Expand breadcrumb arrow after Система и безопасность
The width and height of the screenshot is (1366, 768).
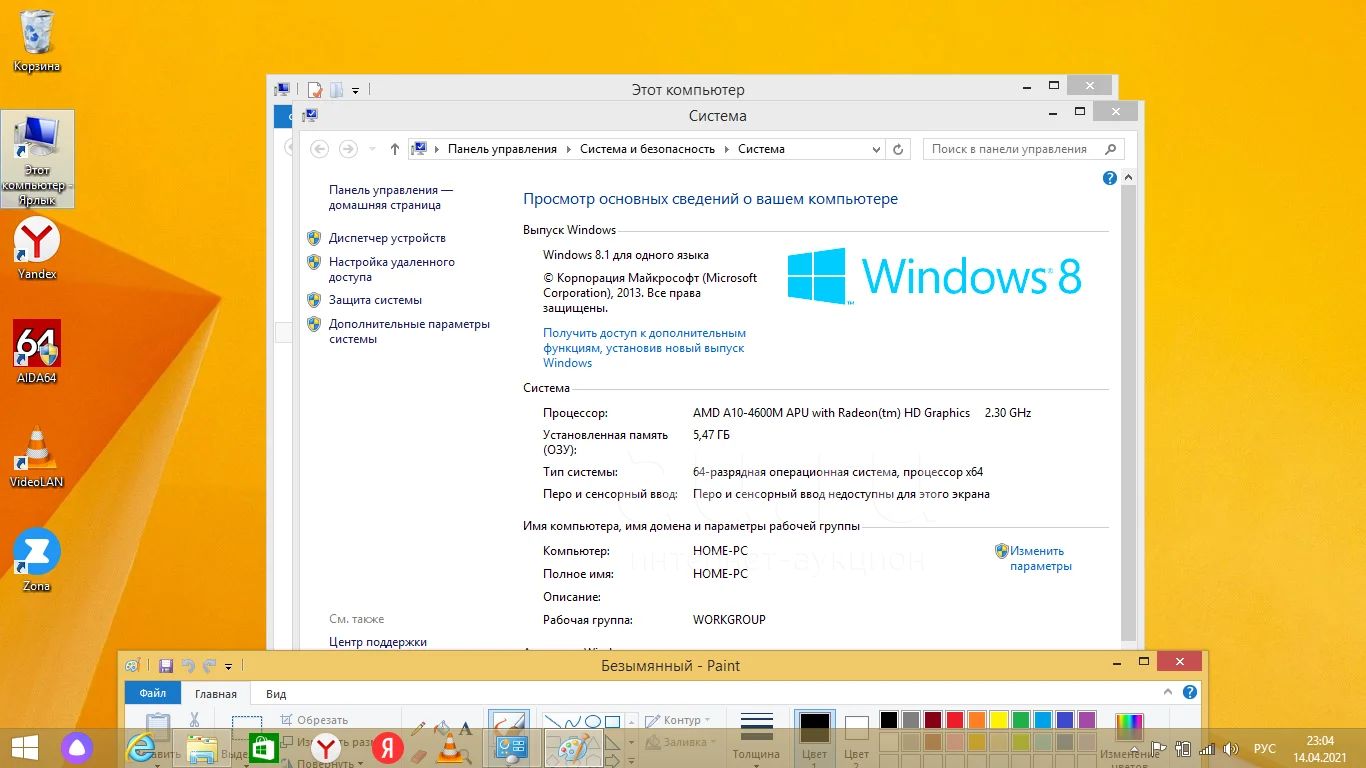pyautogui.click(x=726, y=149)
